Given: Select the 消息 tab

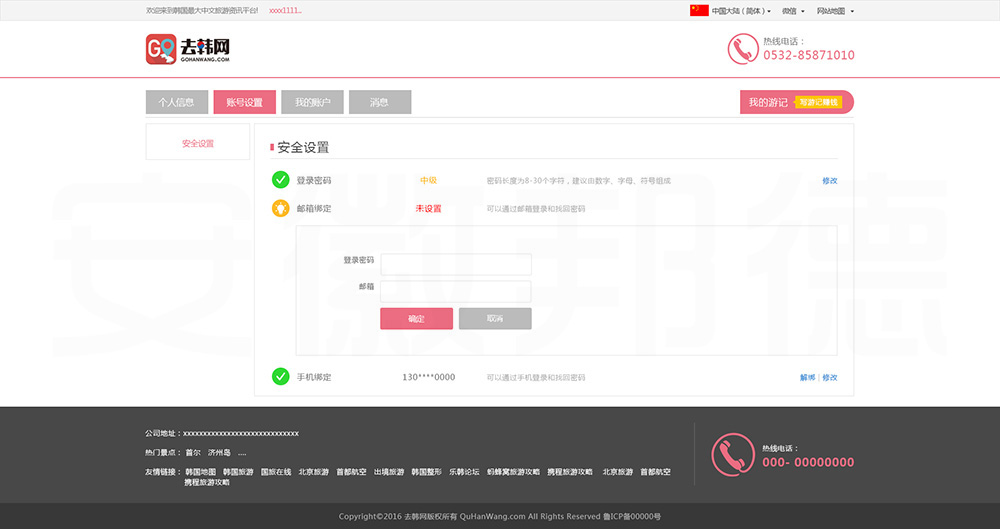Looking at the screenshot, I should click(x=380, y=102).
